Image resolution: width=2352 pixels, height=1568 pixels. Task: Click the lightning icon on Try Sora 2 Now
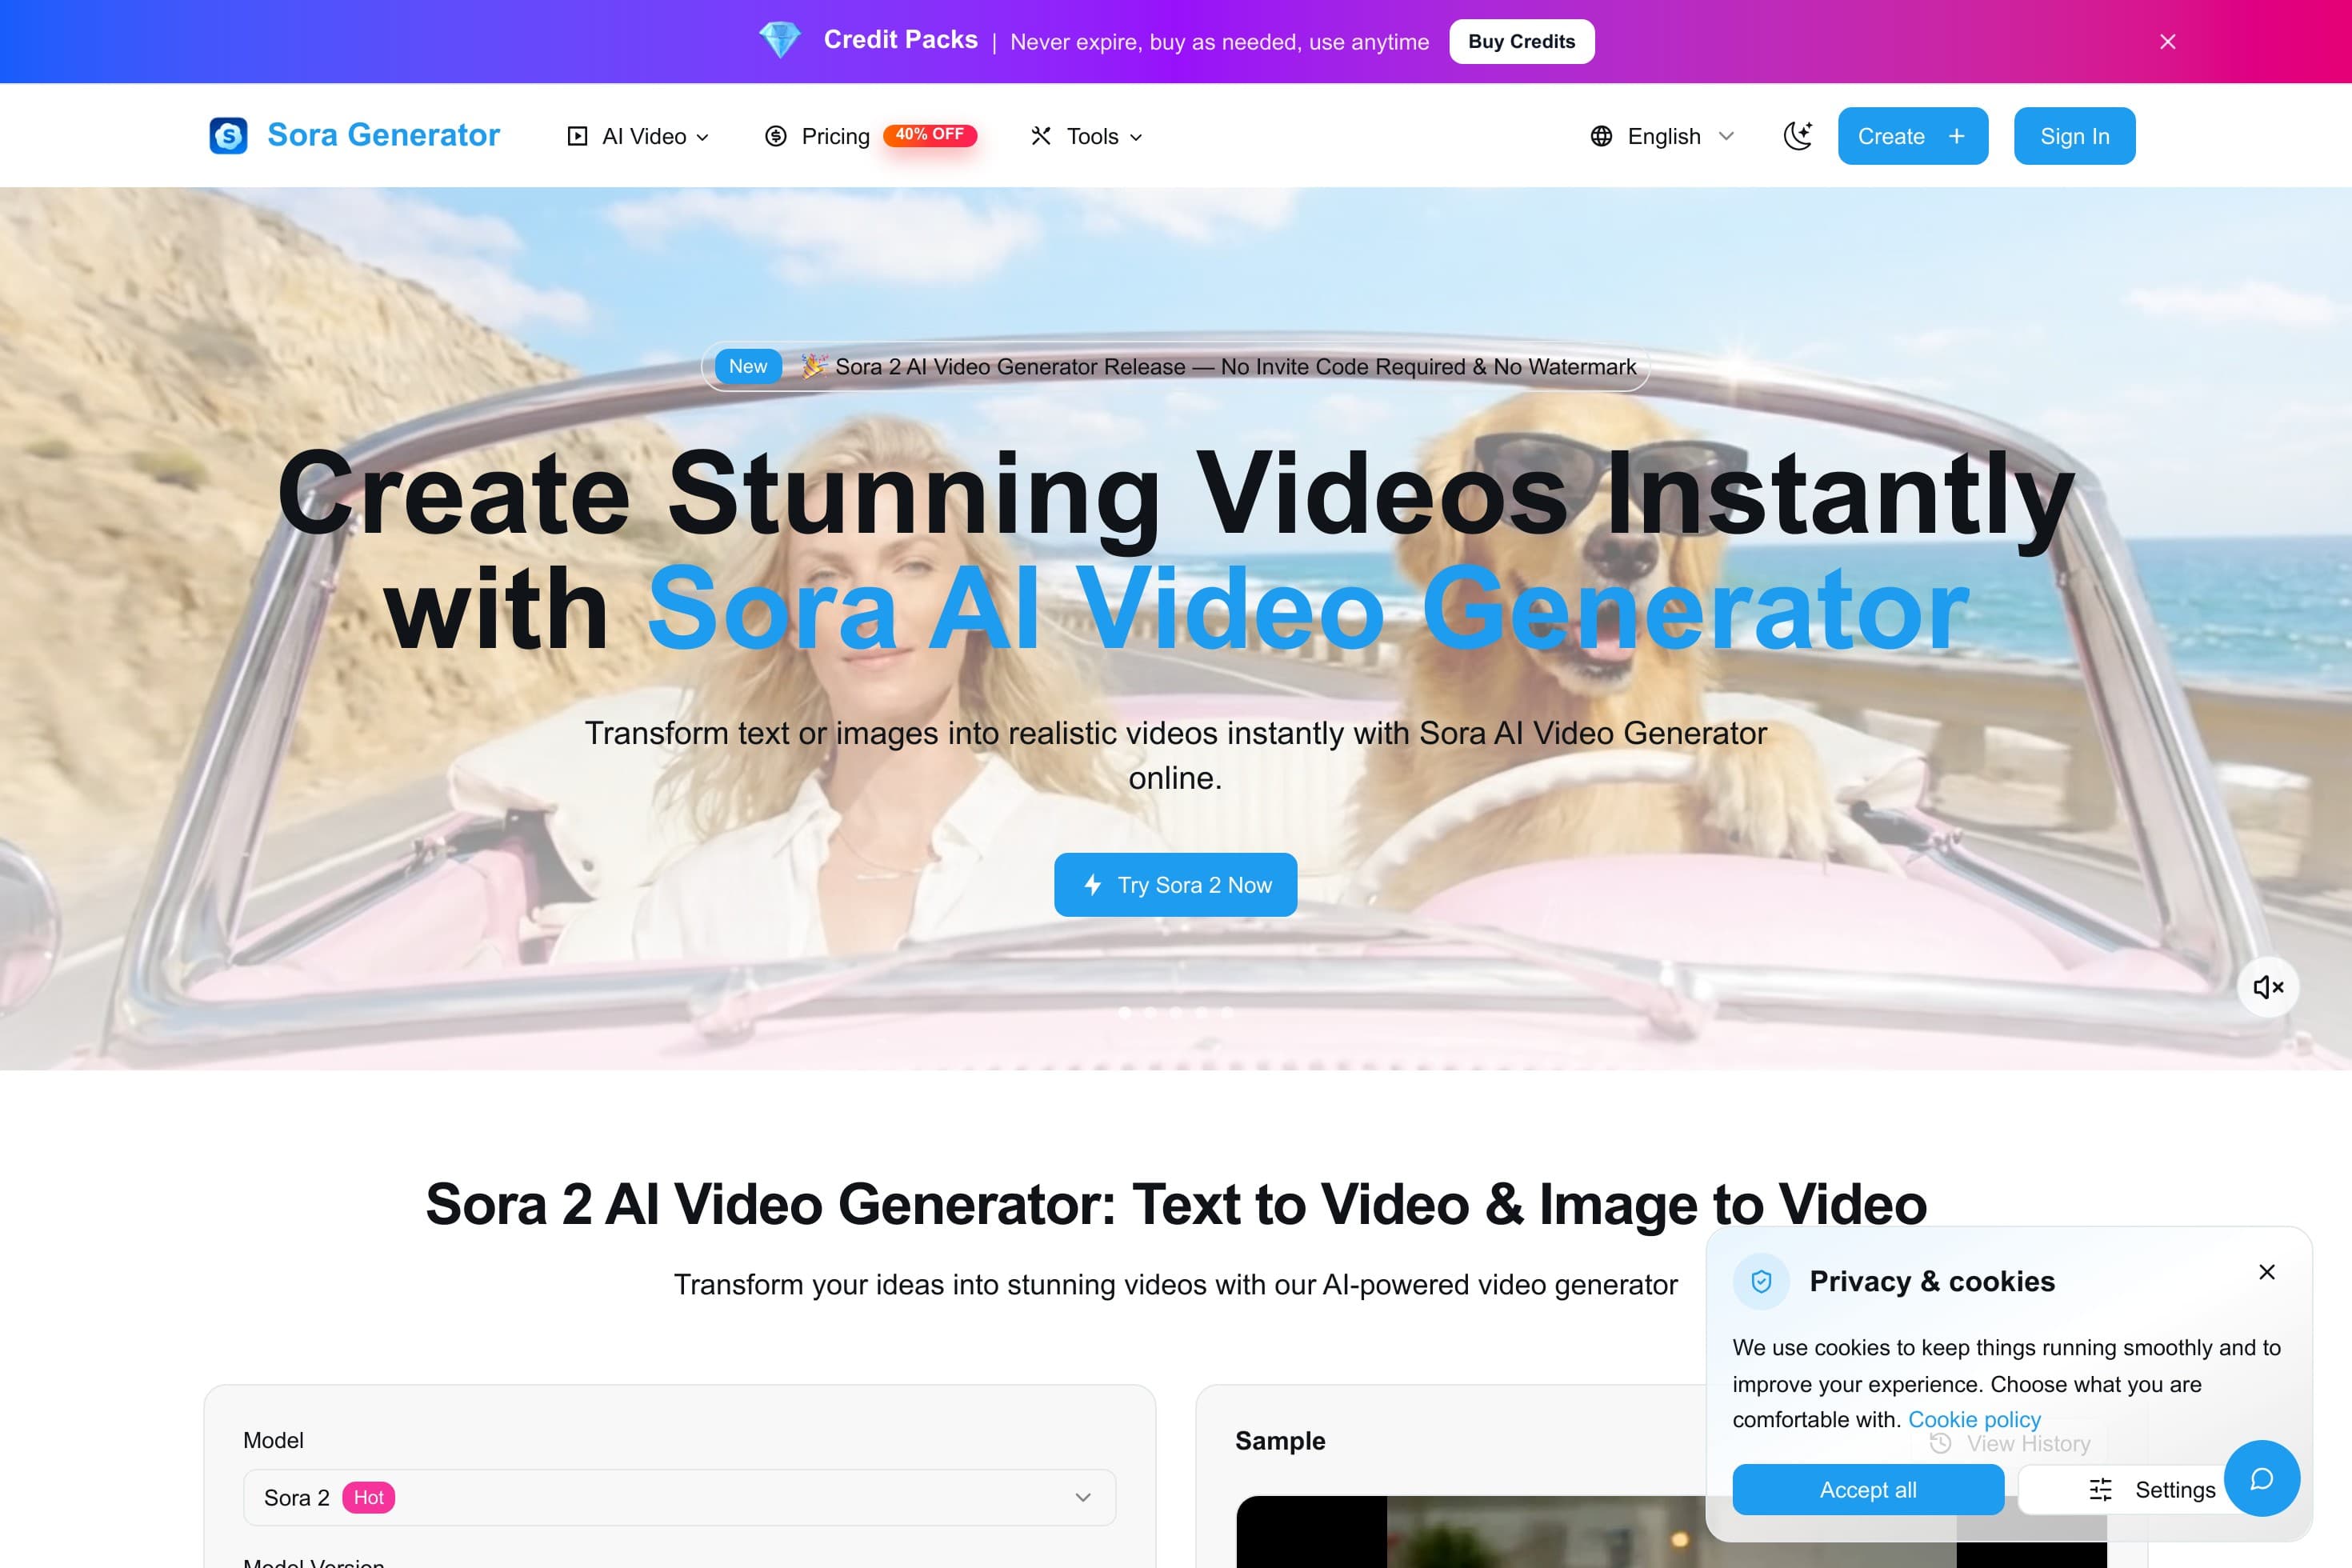[x=1091, y=885]
